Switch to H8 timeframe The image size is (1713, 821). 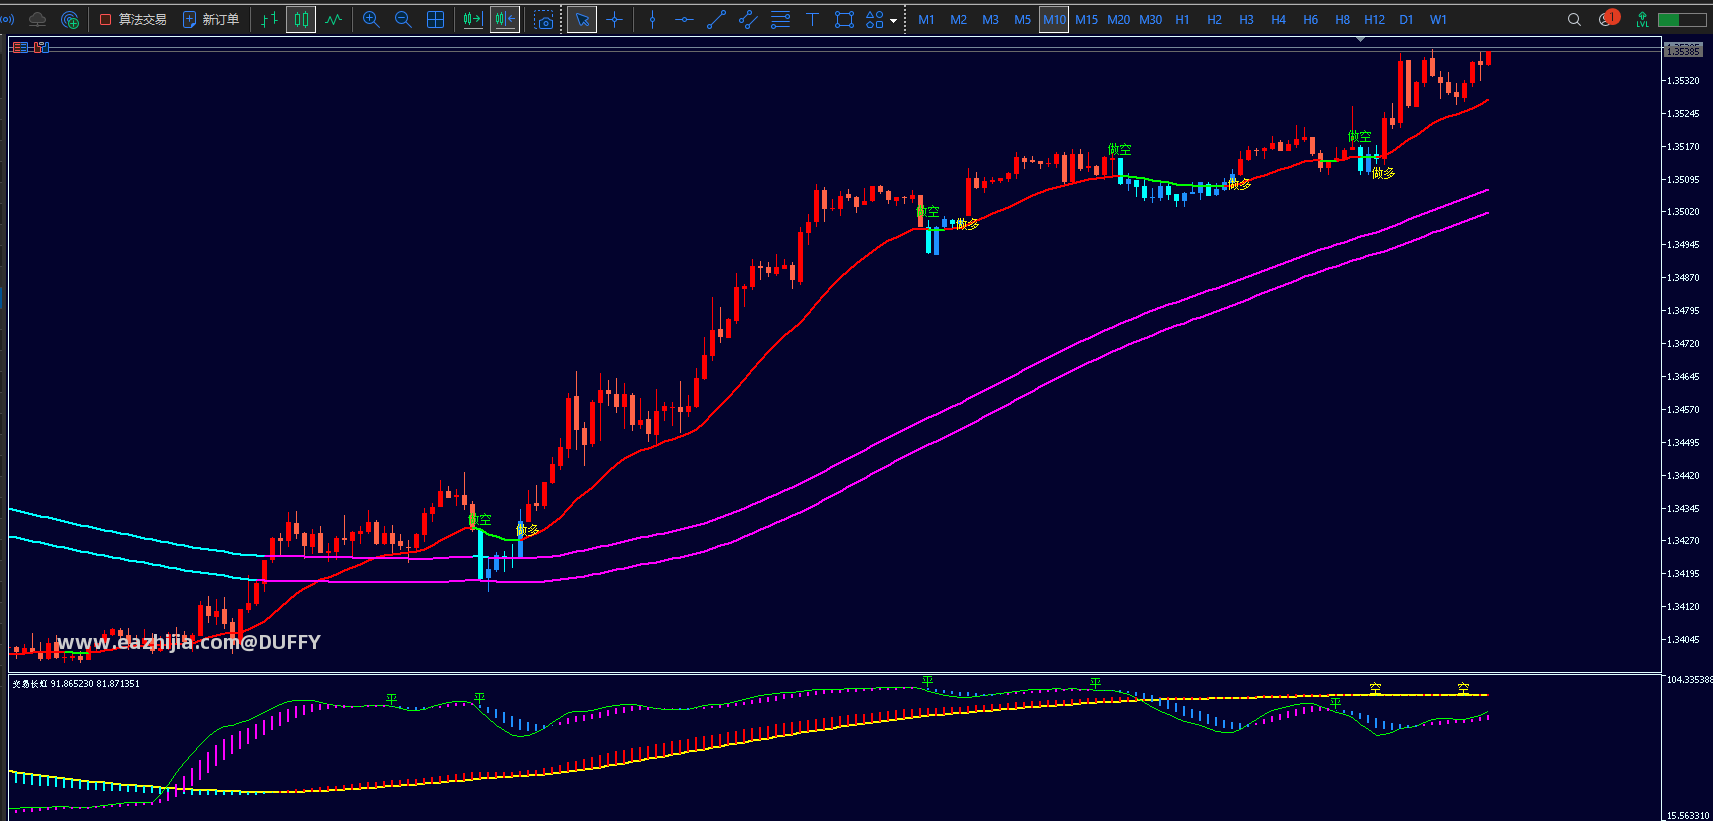(x=1342, y=19)
